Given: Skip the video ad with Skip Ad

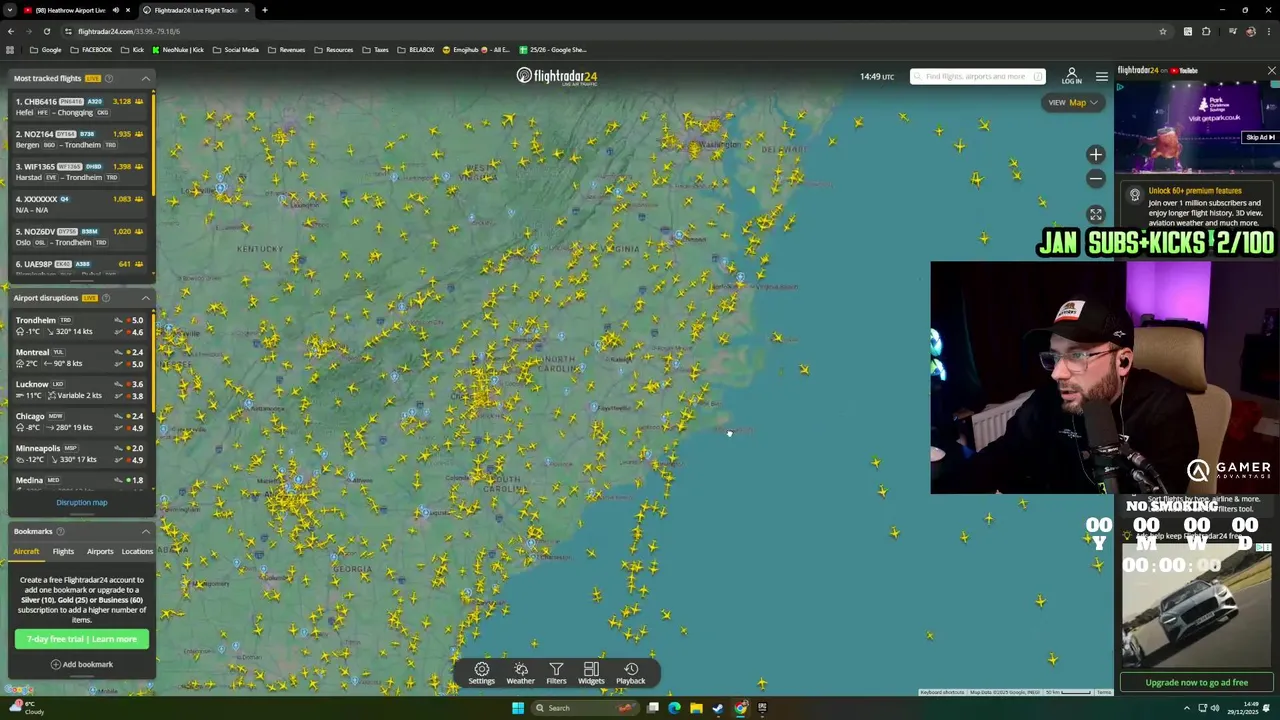Looking at the screenshot, I should point(1260,137).
